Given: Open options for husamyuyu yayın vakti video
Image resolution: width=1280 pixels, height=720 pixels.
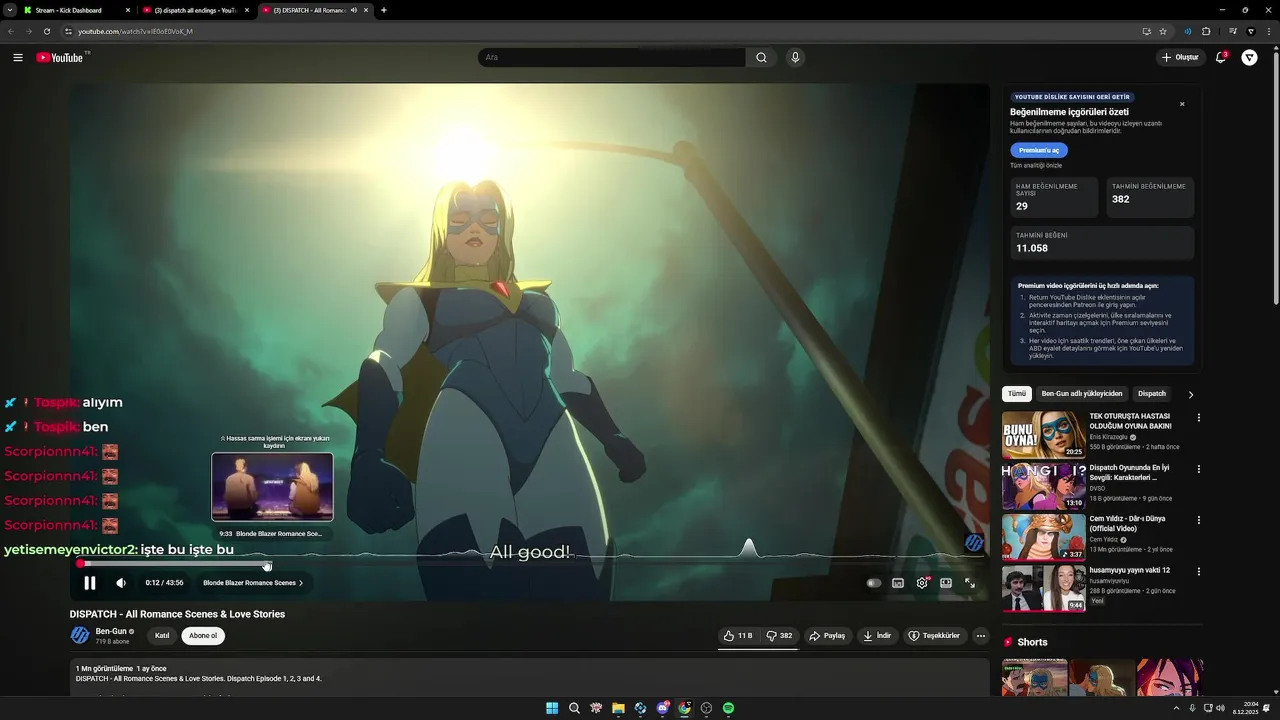Looking at the screenshot, I should [1199, 571].
